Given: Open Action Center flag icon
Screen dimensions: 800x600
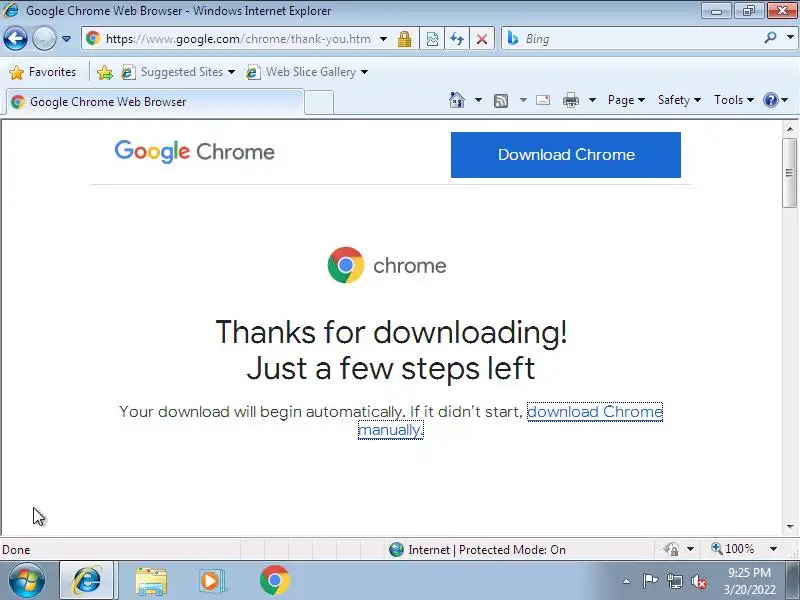Looking at the screenshot, I should click(651, 581).
